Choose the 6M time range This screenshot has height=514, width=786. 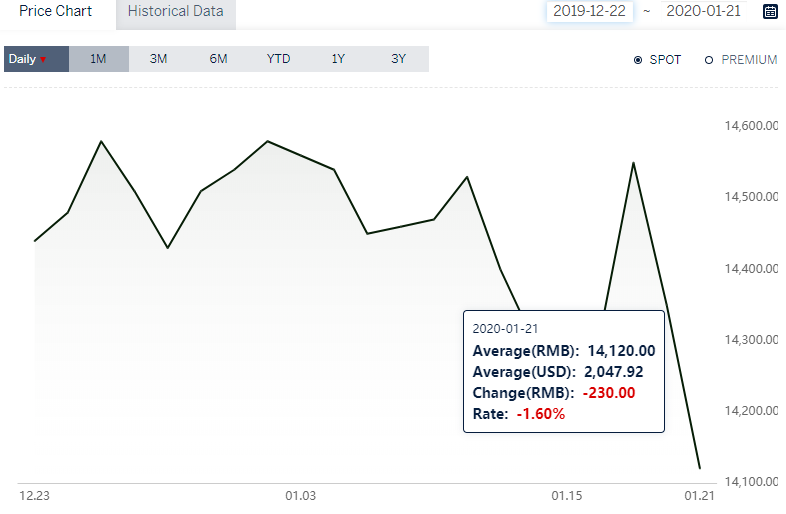pos(219,59)
